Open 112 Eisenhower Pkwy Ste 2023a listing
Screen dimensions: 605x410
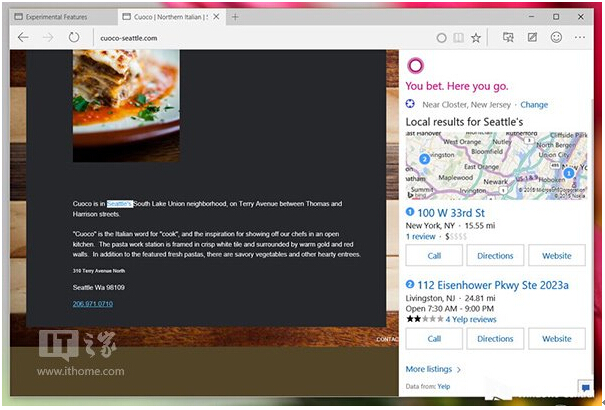pyautogui.click(x=493, y=285)
